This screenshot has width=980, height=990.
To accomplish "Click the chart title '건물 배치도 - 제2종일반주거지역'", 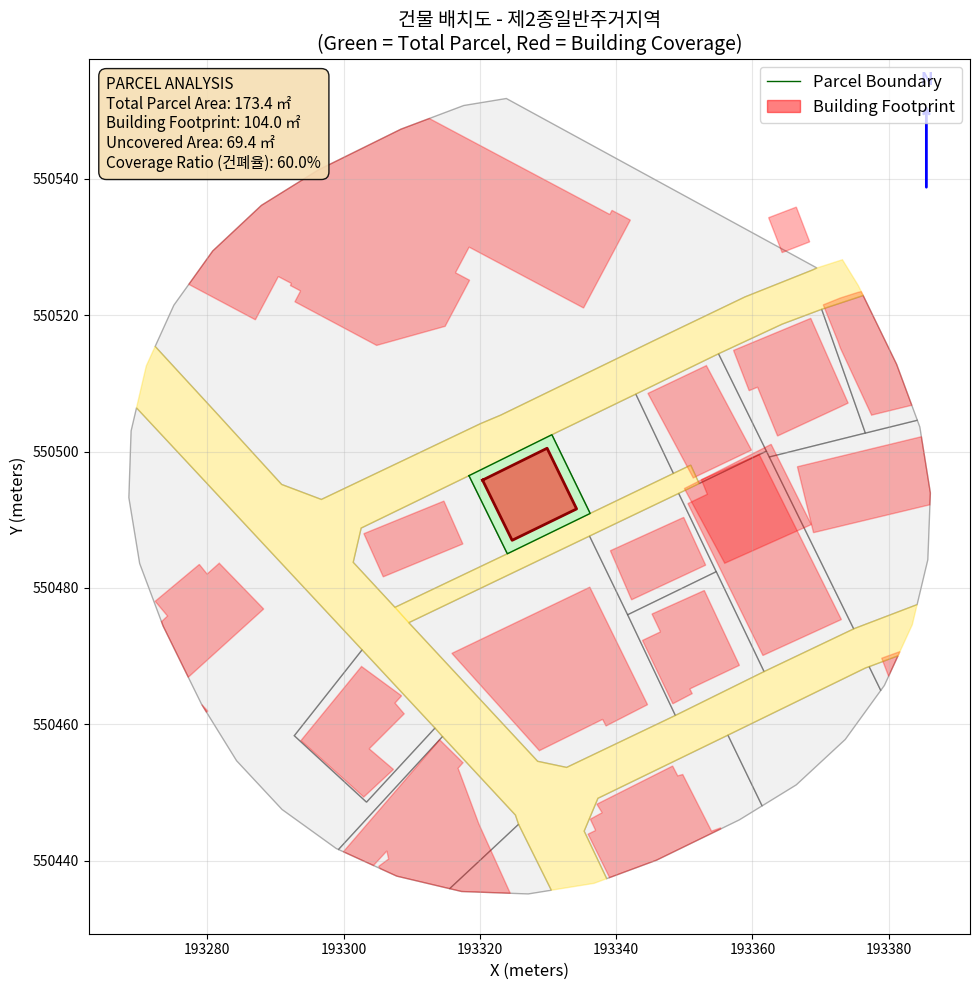I will (529, 18).
